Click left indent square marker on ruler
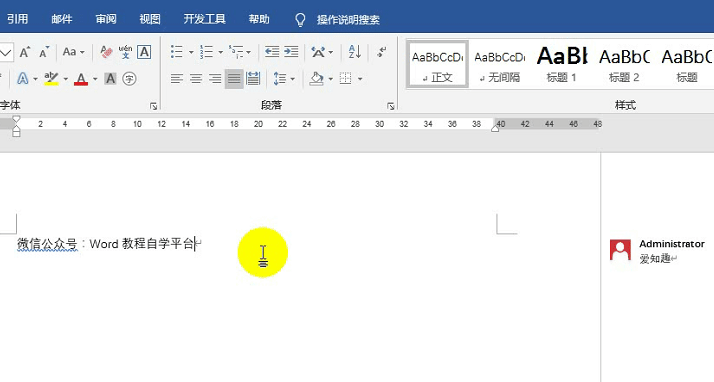The image size is (714, 382). [x=16, y=134]
